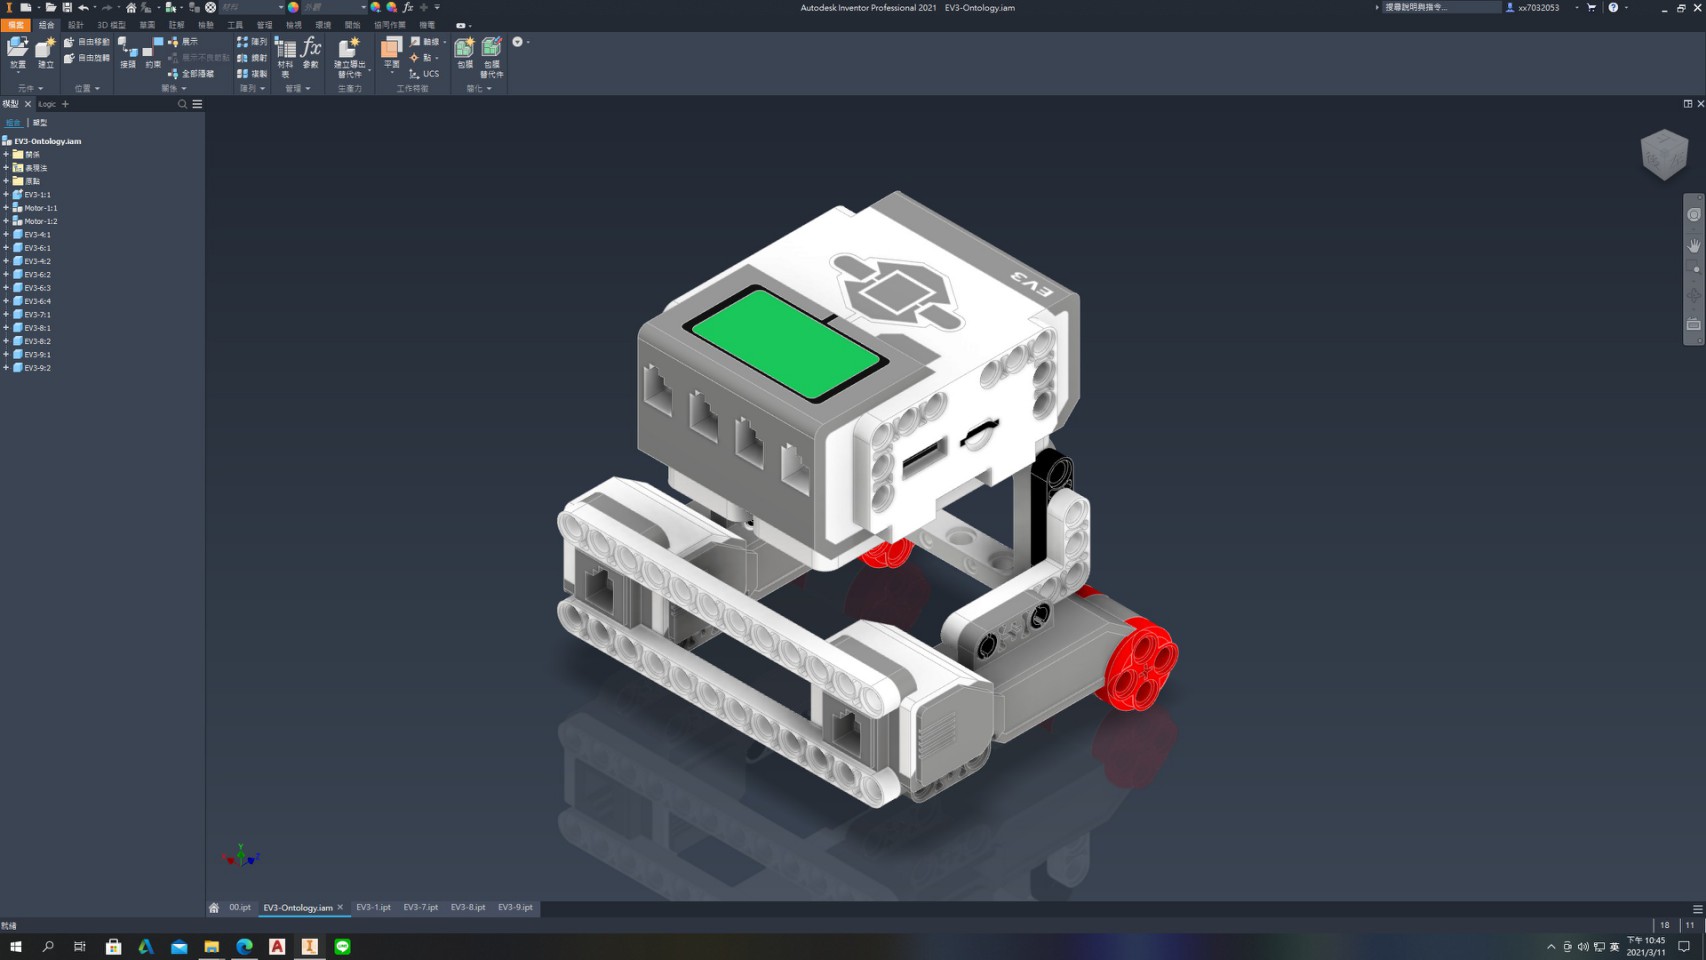Select the 塑型 view link in browser

click(x=40, y=122)
